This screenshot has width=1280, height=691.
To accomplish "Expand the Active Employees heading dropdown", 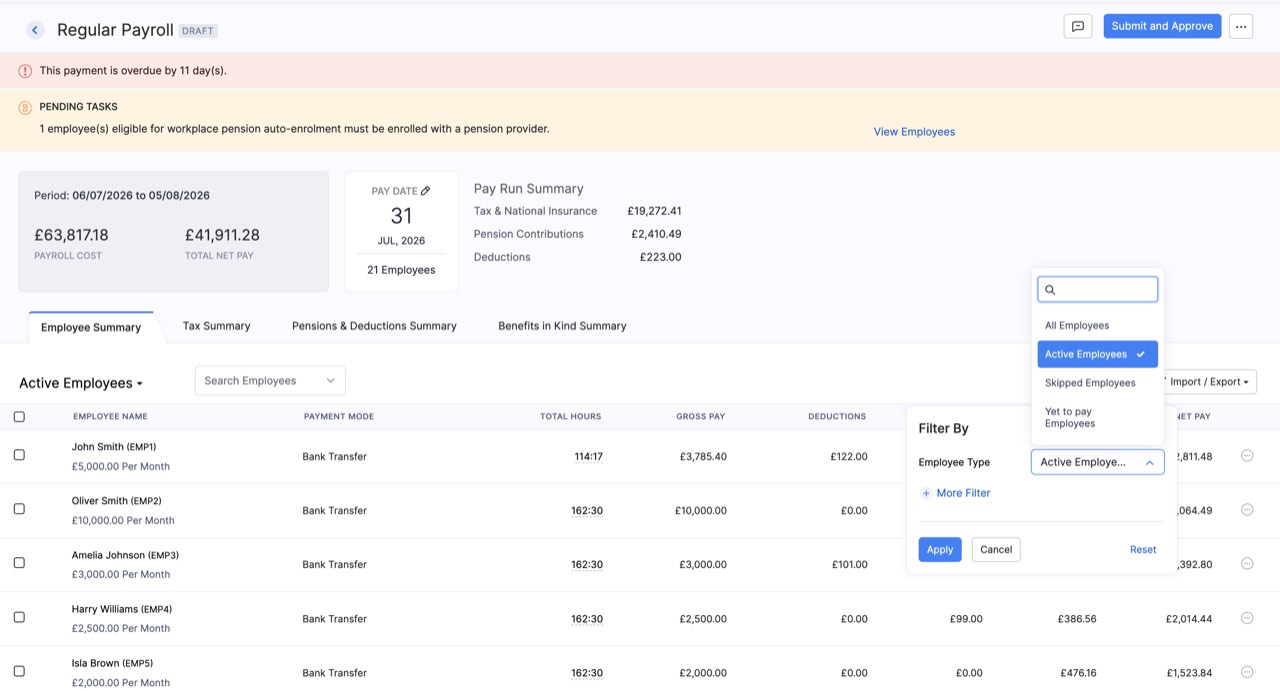I will click(x=81, y=383).
